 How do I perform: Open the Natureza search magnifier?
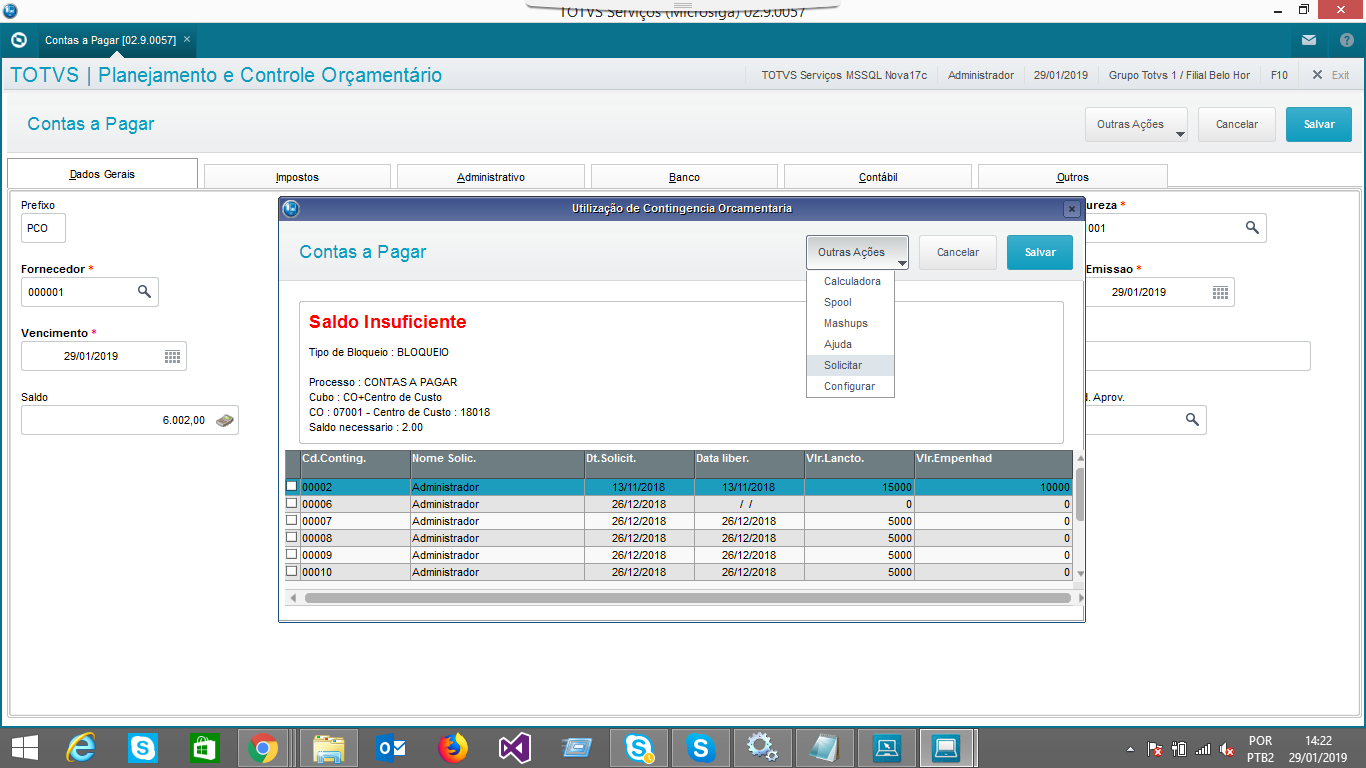pyautogui.click(x=1252, y=228)
